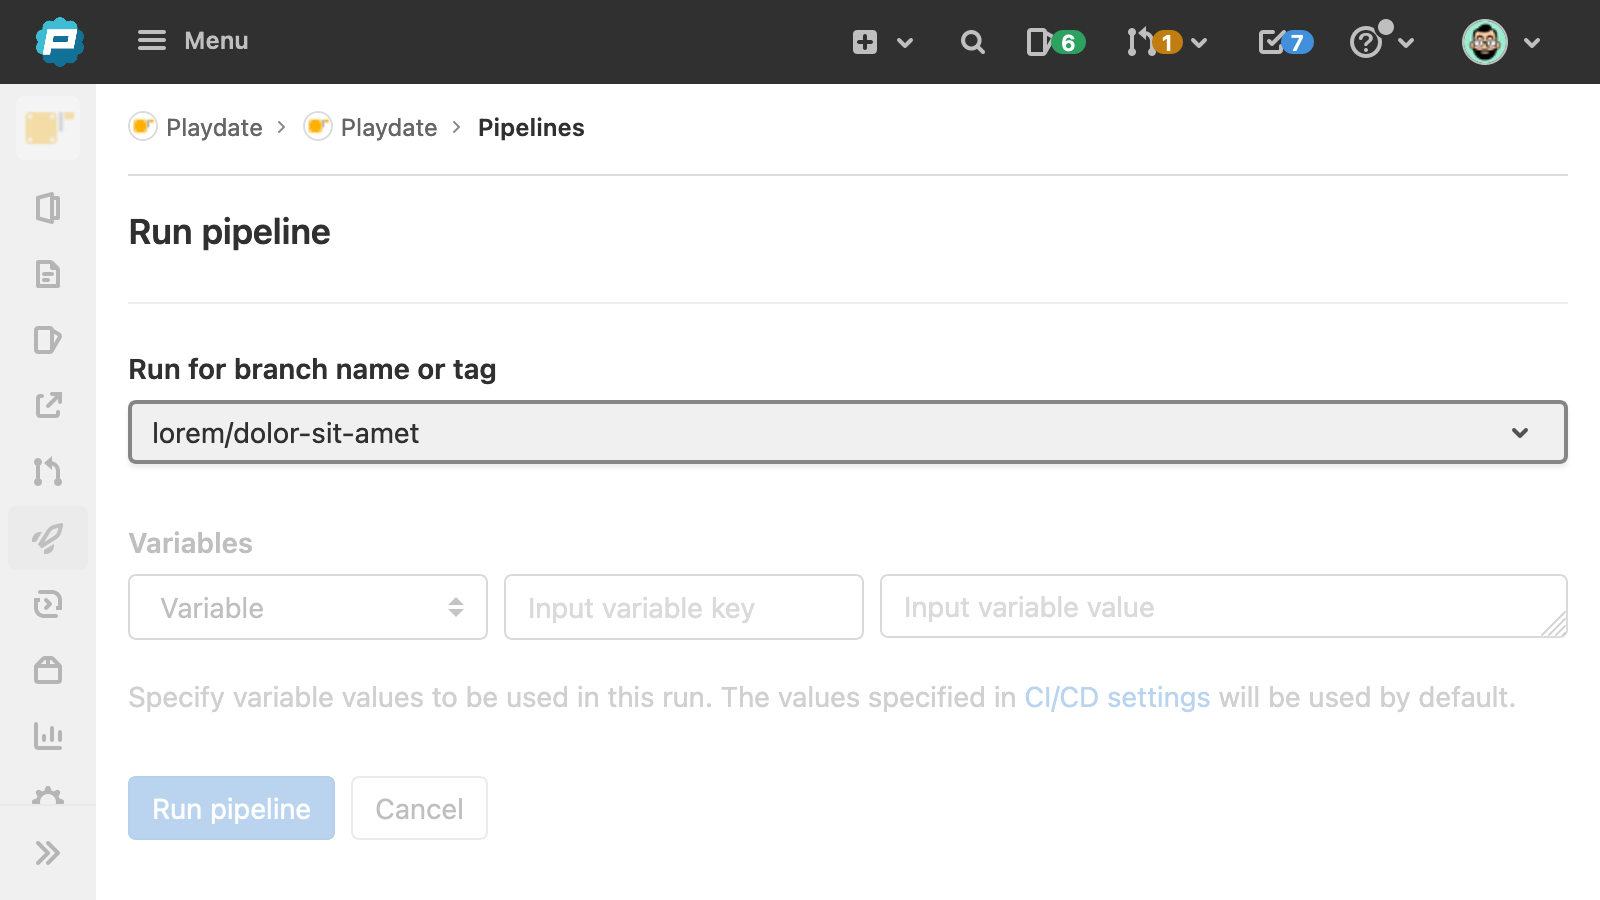The width and height of the screenshot is (1600, 900).
Task: Go to Pipelines breadcrumb
Action: pos(531,128)
